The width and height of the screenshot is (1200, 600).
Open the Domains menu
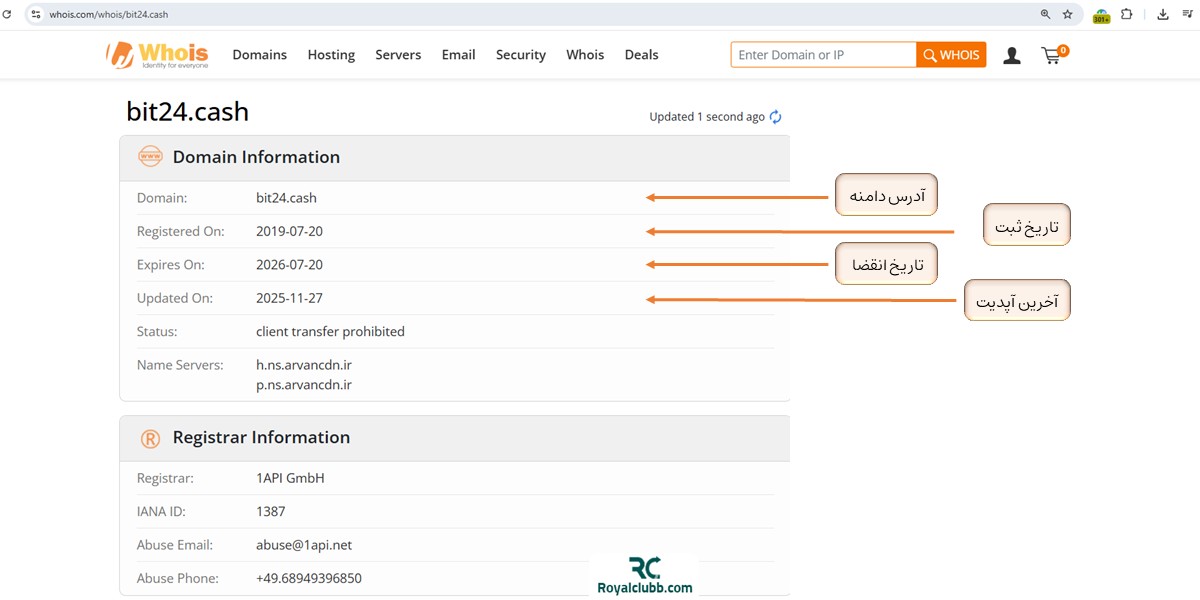(x=259, y=55)
